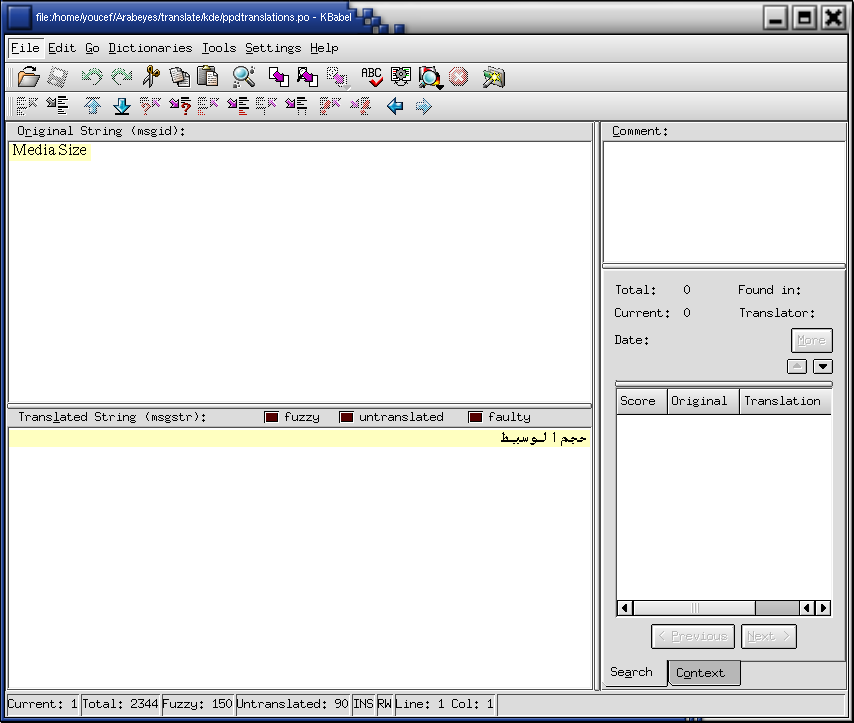This screenshot has height=723, width=854.
Task: Open the dropdown arrow below More
Action: tap(822, 366)
